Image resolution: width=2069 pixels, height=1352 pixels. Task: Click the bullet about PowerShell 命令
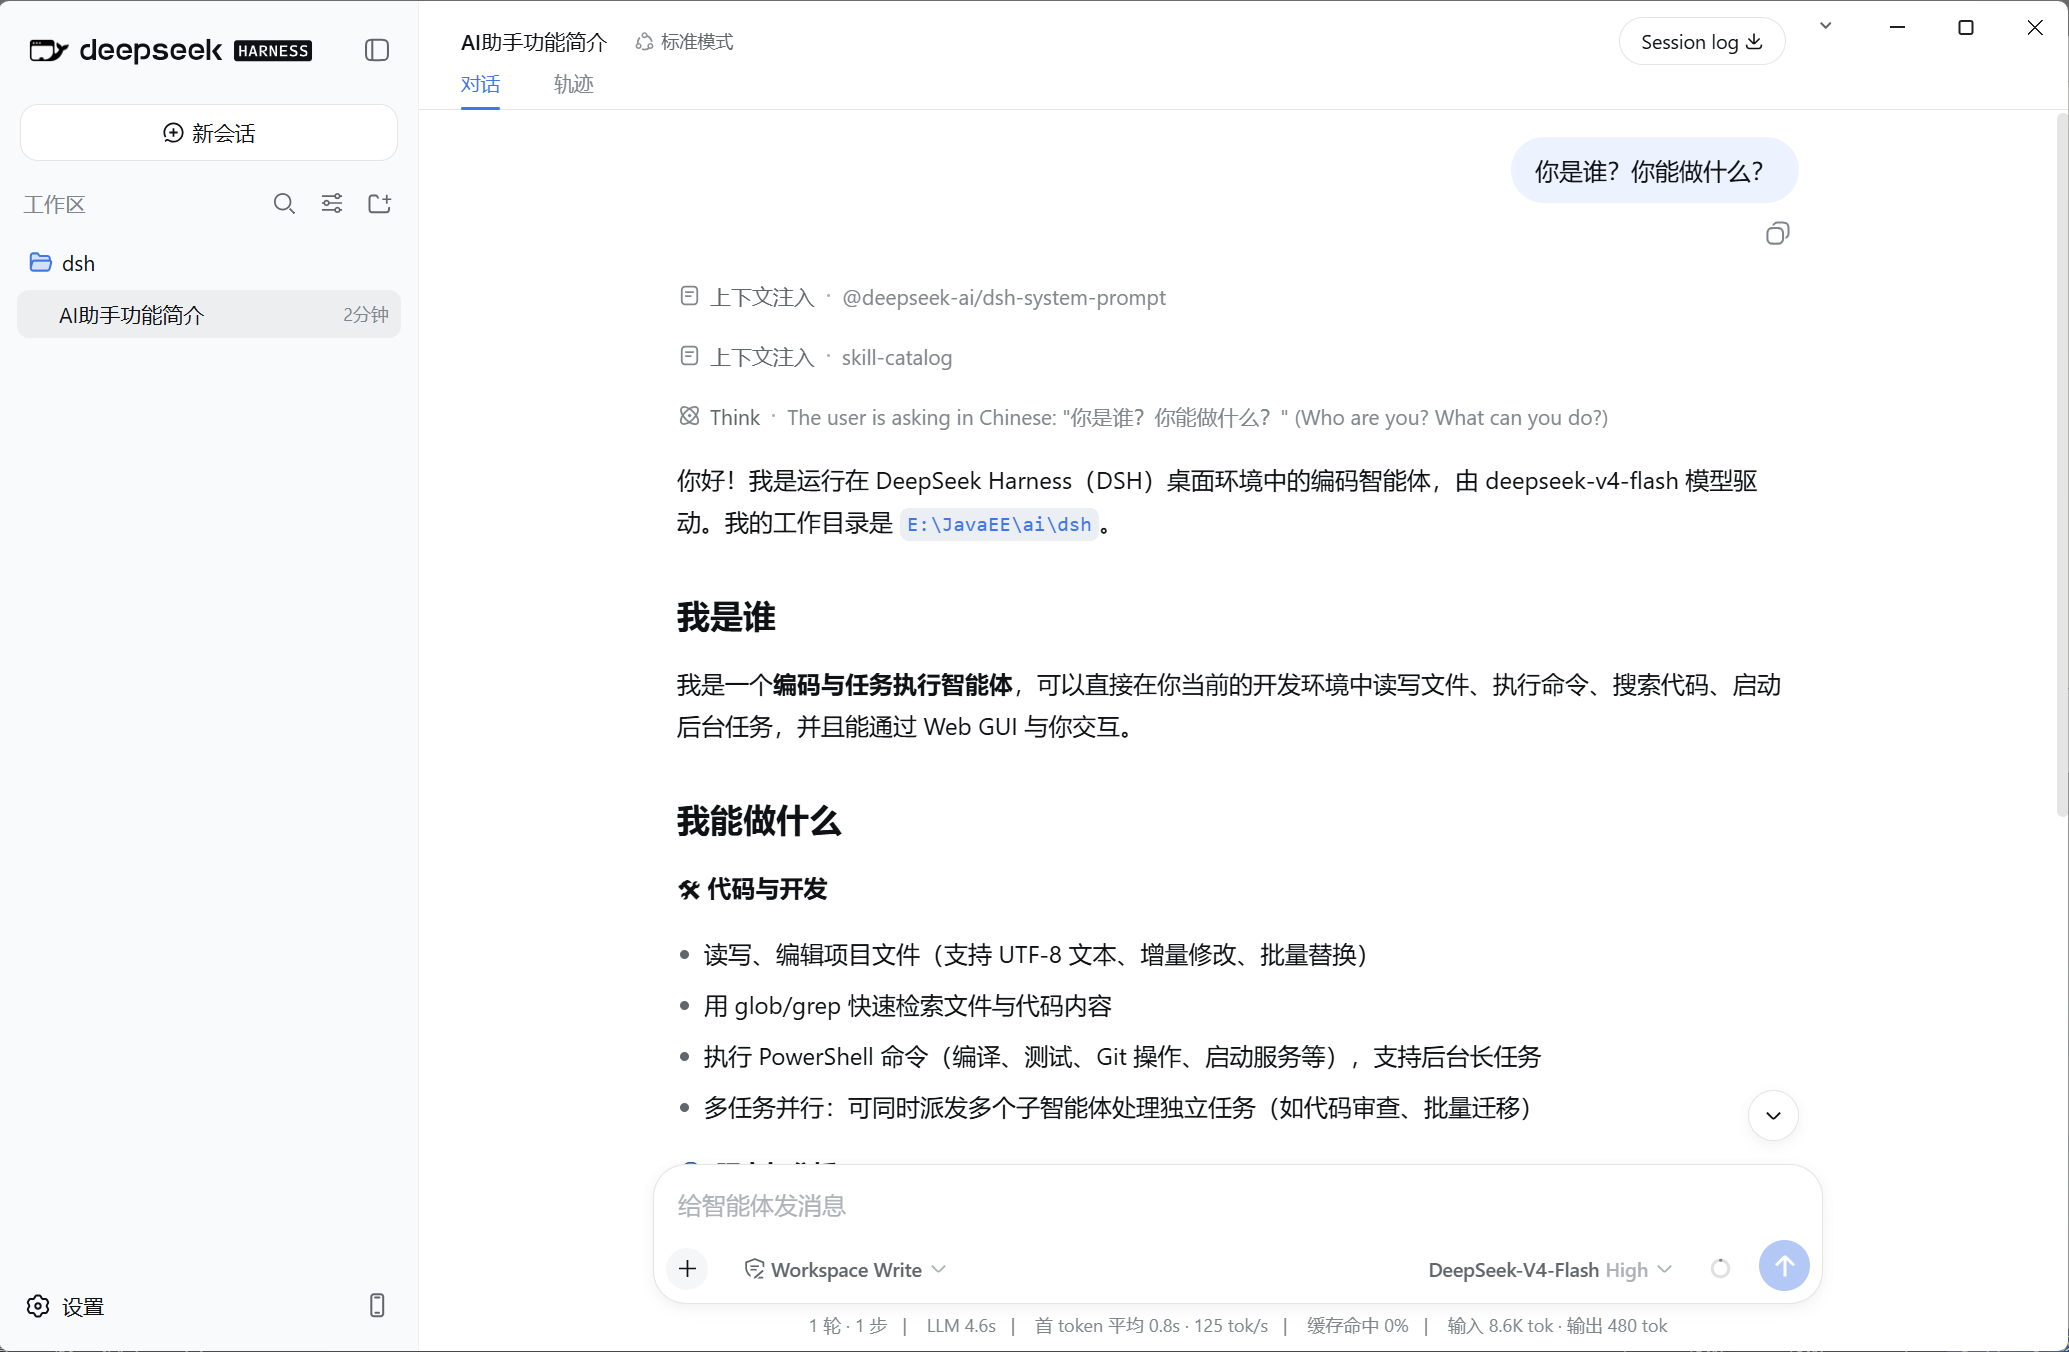(x=1122, y=1057)
